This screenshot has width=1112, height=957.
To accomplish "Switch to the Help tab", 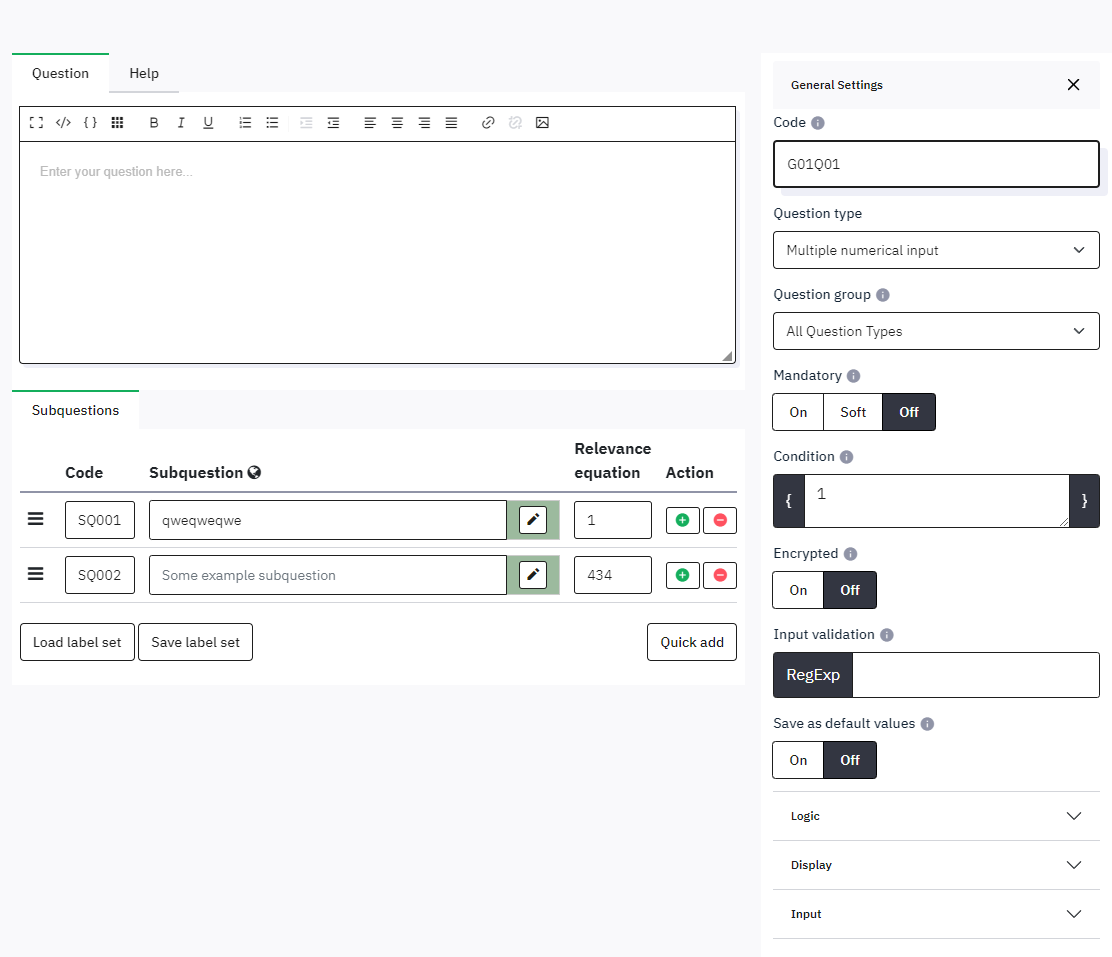I will (144, 73).
